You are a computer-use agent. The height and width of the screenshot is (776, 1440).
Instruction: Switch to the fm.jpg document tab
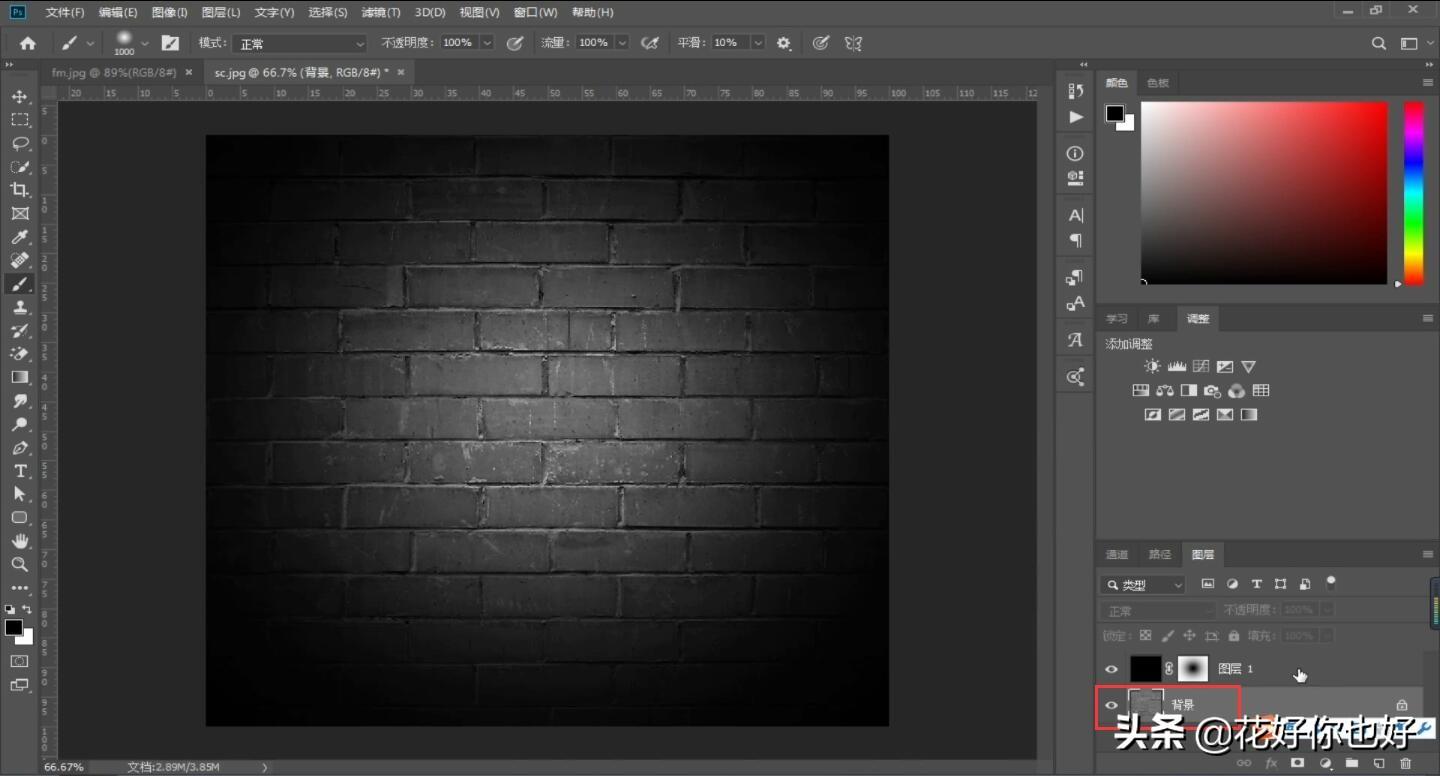pos(113,72)
